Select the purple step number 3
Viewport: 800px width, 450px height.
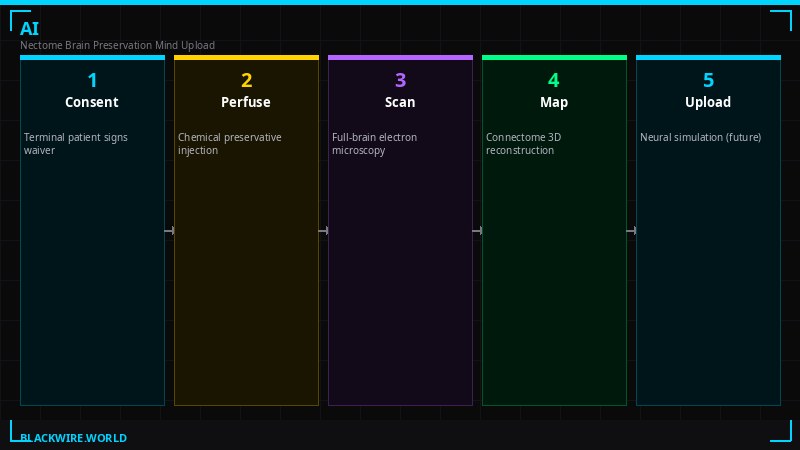(400, 81)
